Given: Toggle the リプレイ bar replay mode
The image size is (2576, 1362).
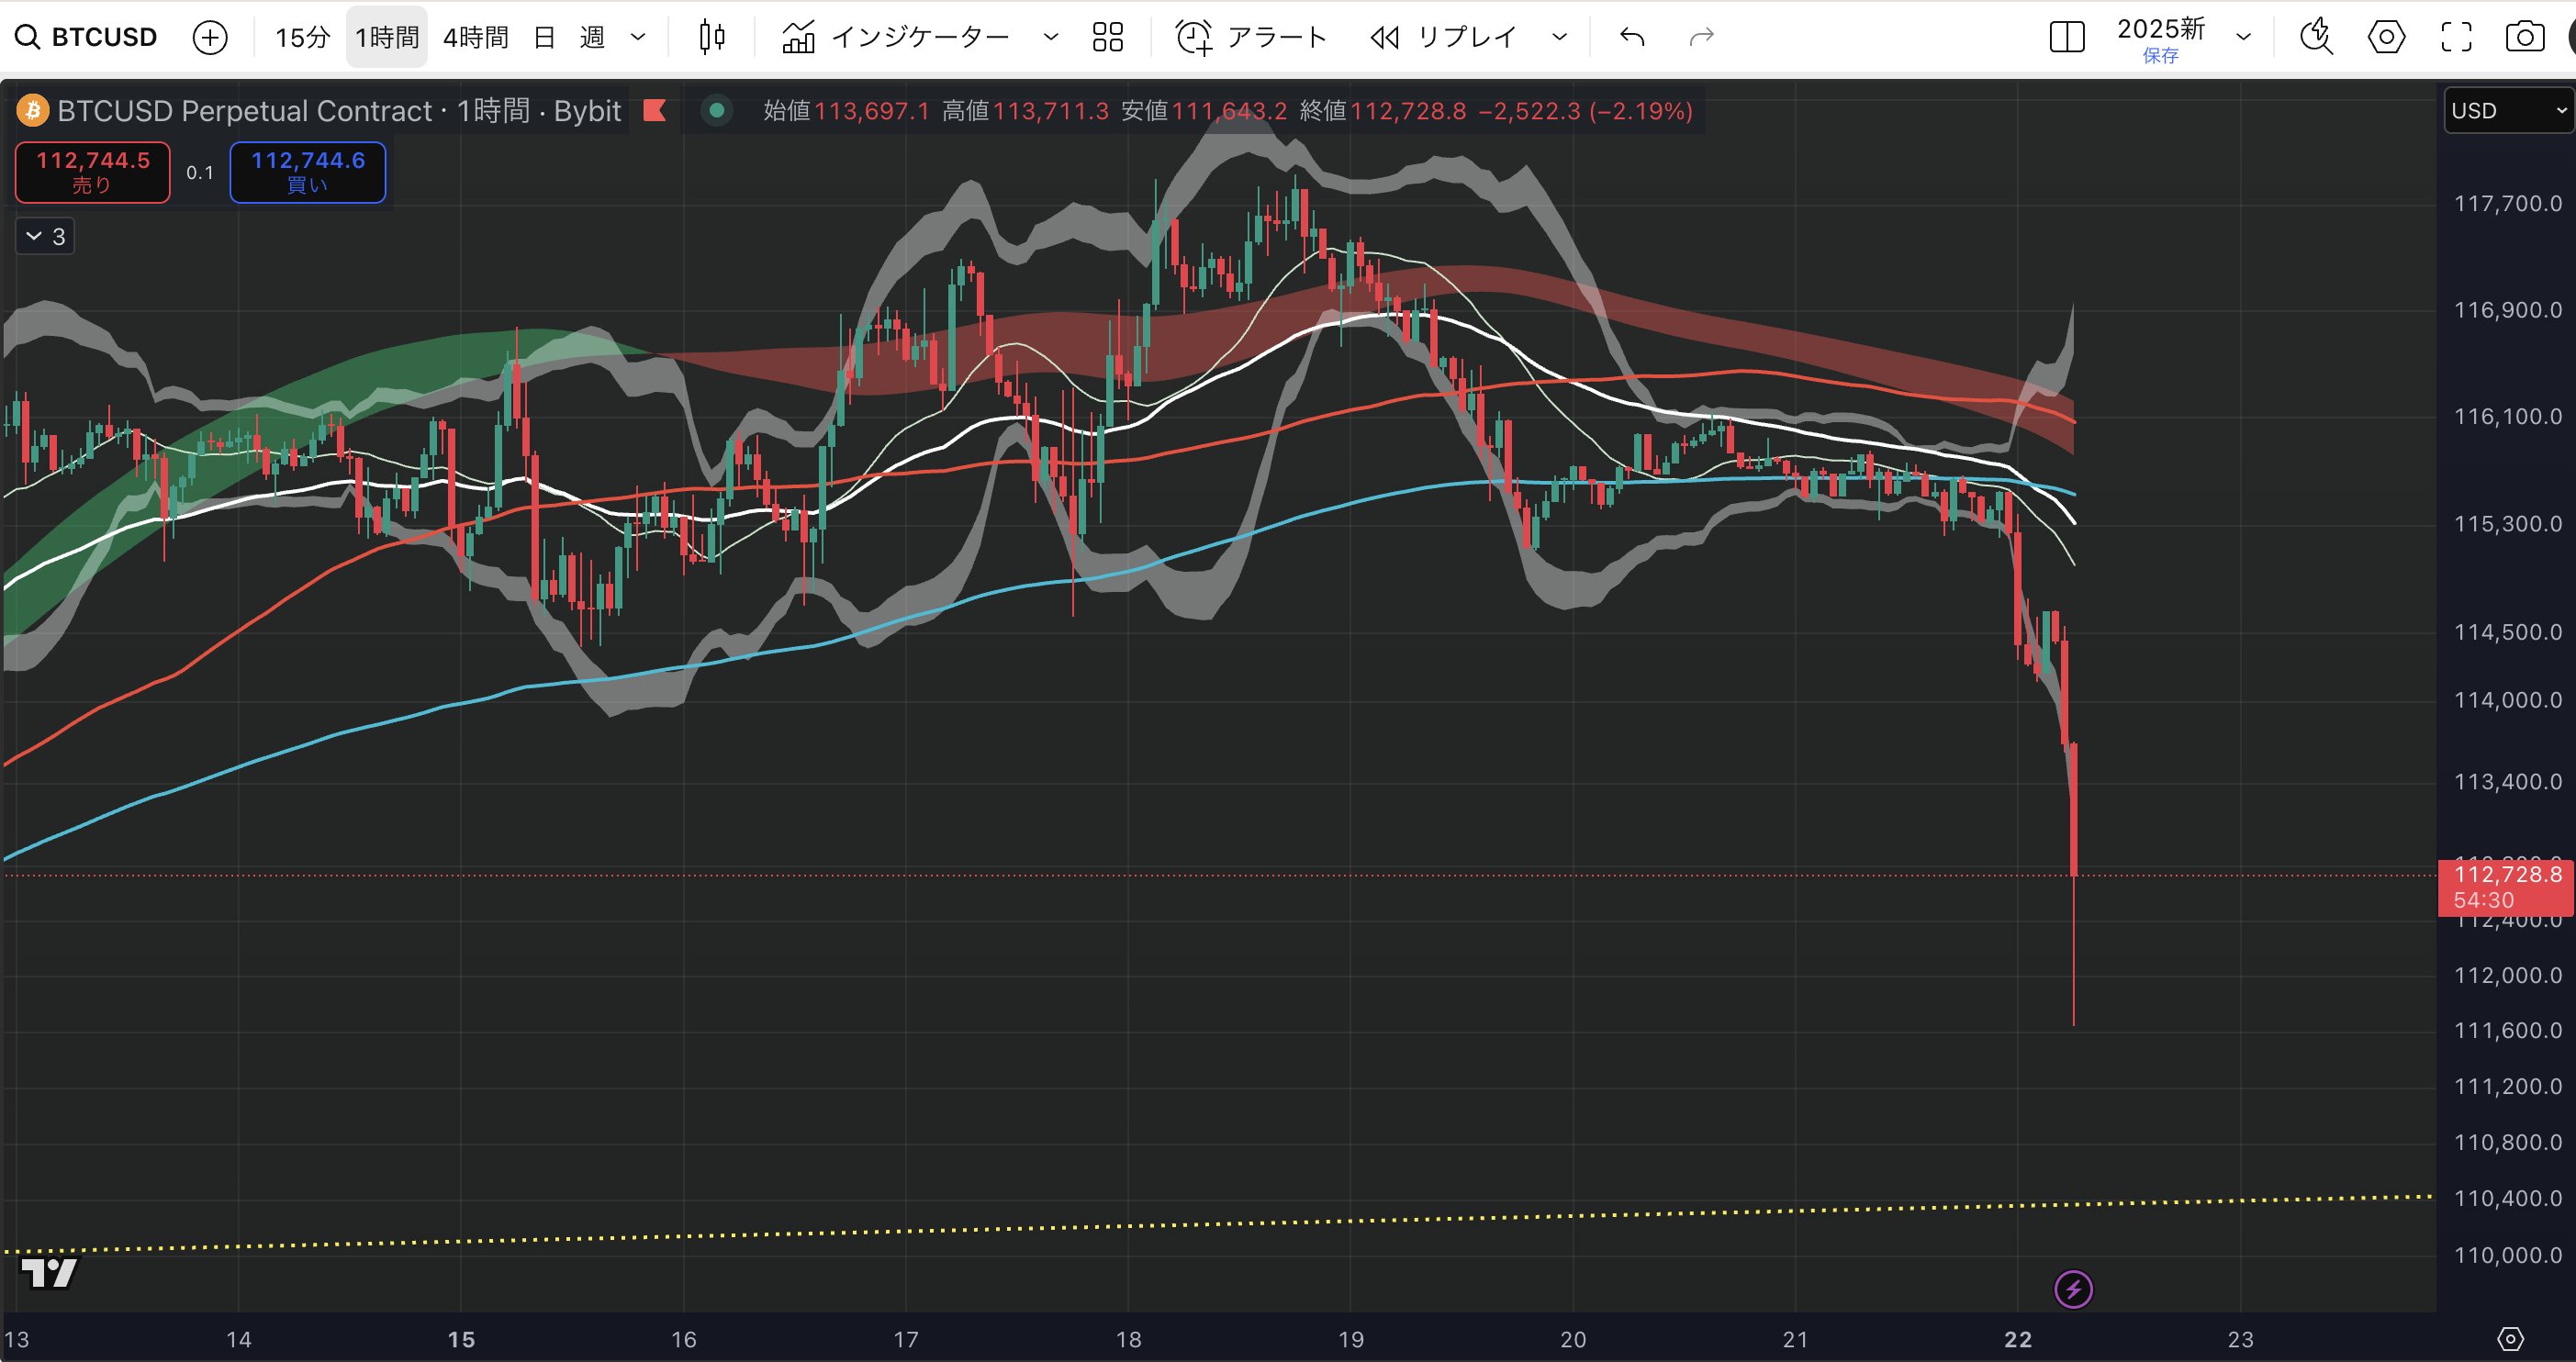Looking at the screenshot, I should click(1446, 37).
